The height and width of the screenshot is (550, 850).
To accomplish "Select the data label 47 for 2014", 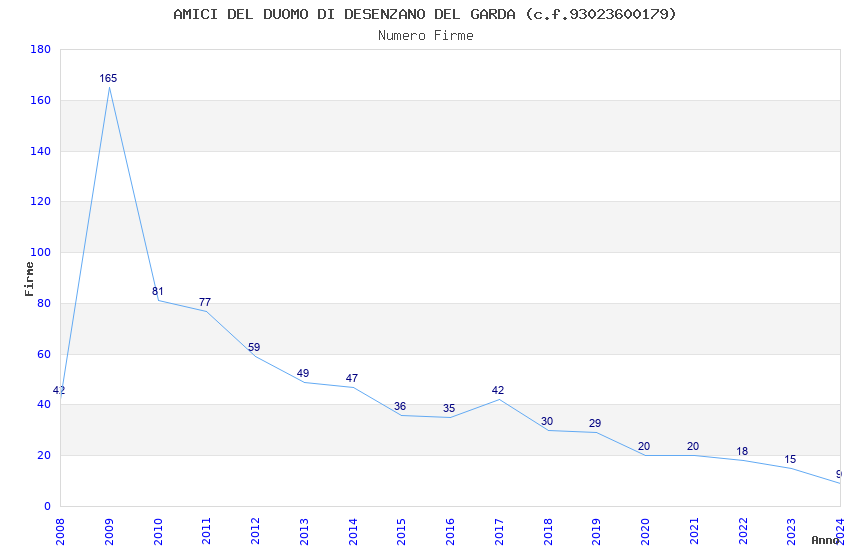I will coord(352,378).
